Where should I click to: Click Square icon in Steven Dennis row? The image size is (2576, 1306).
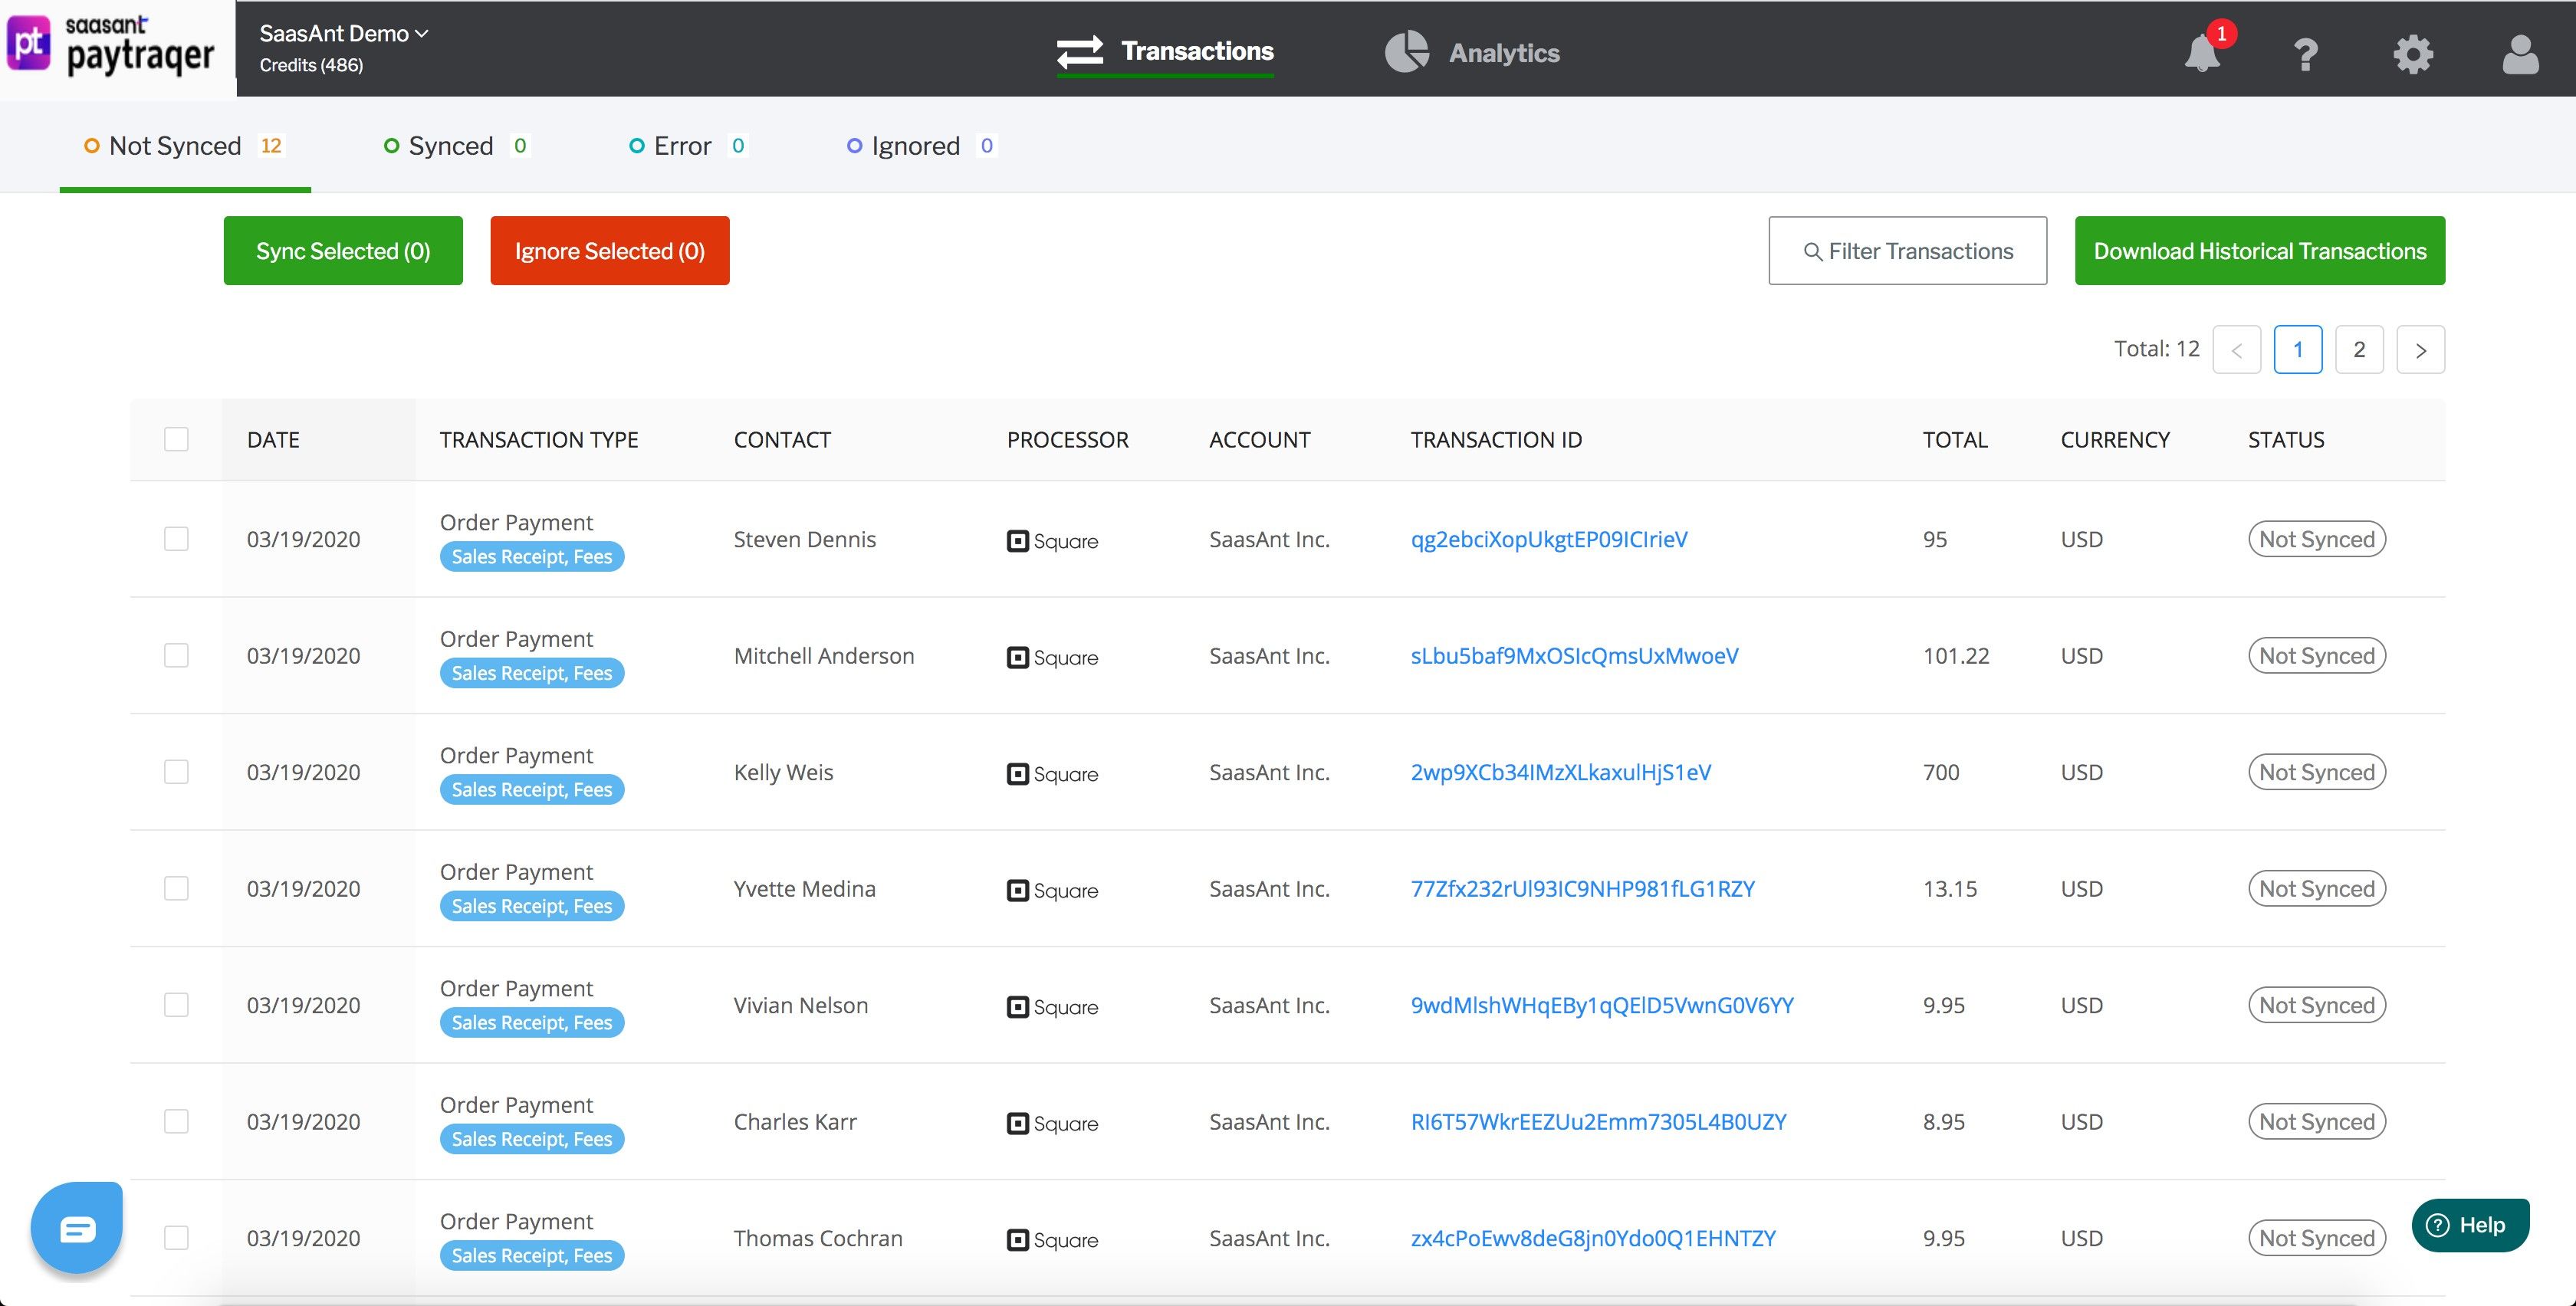point(1017,541)
